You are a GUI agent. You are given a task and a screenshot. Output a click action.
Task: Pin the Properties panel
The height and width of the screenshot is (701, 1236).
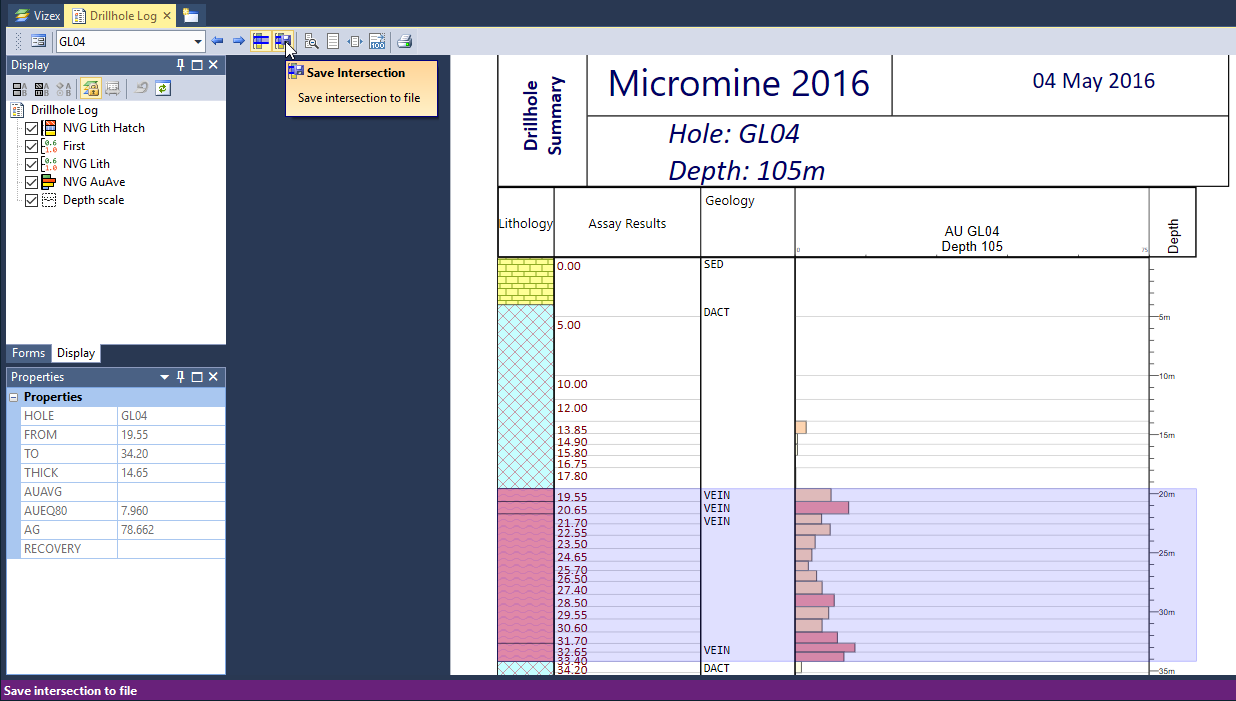click(x=181, y=377)
